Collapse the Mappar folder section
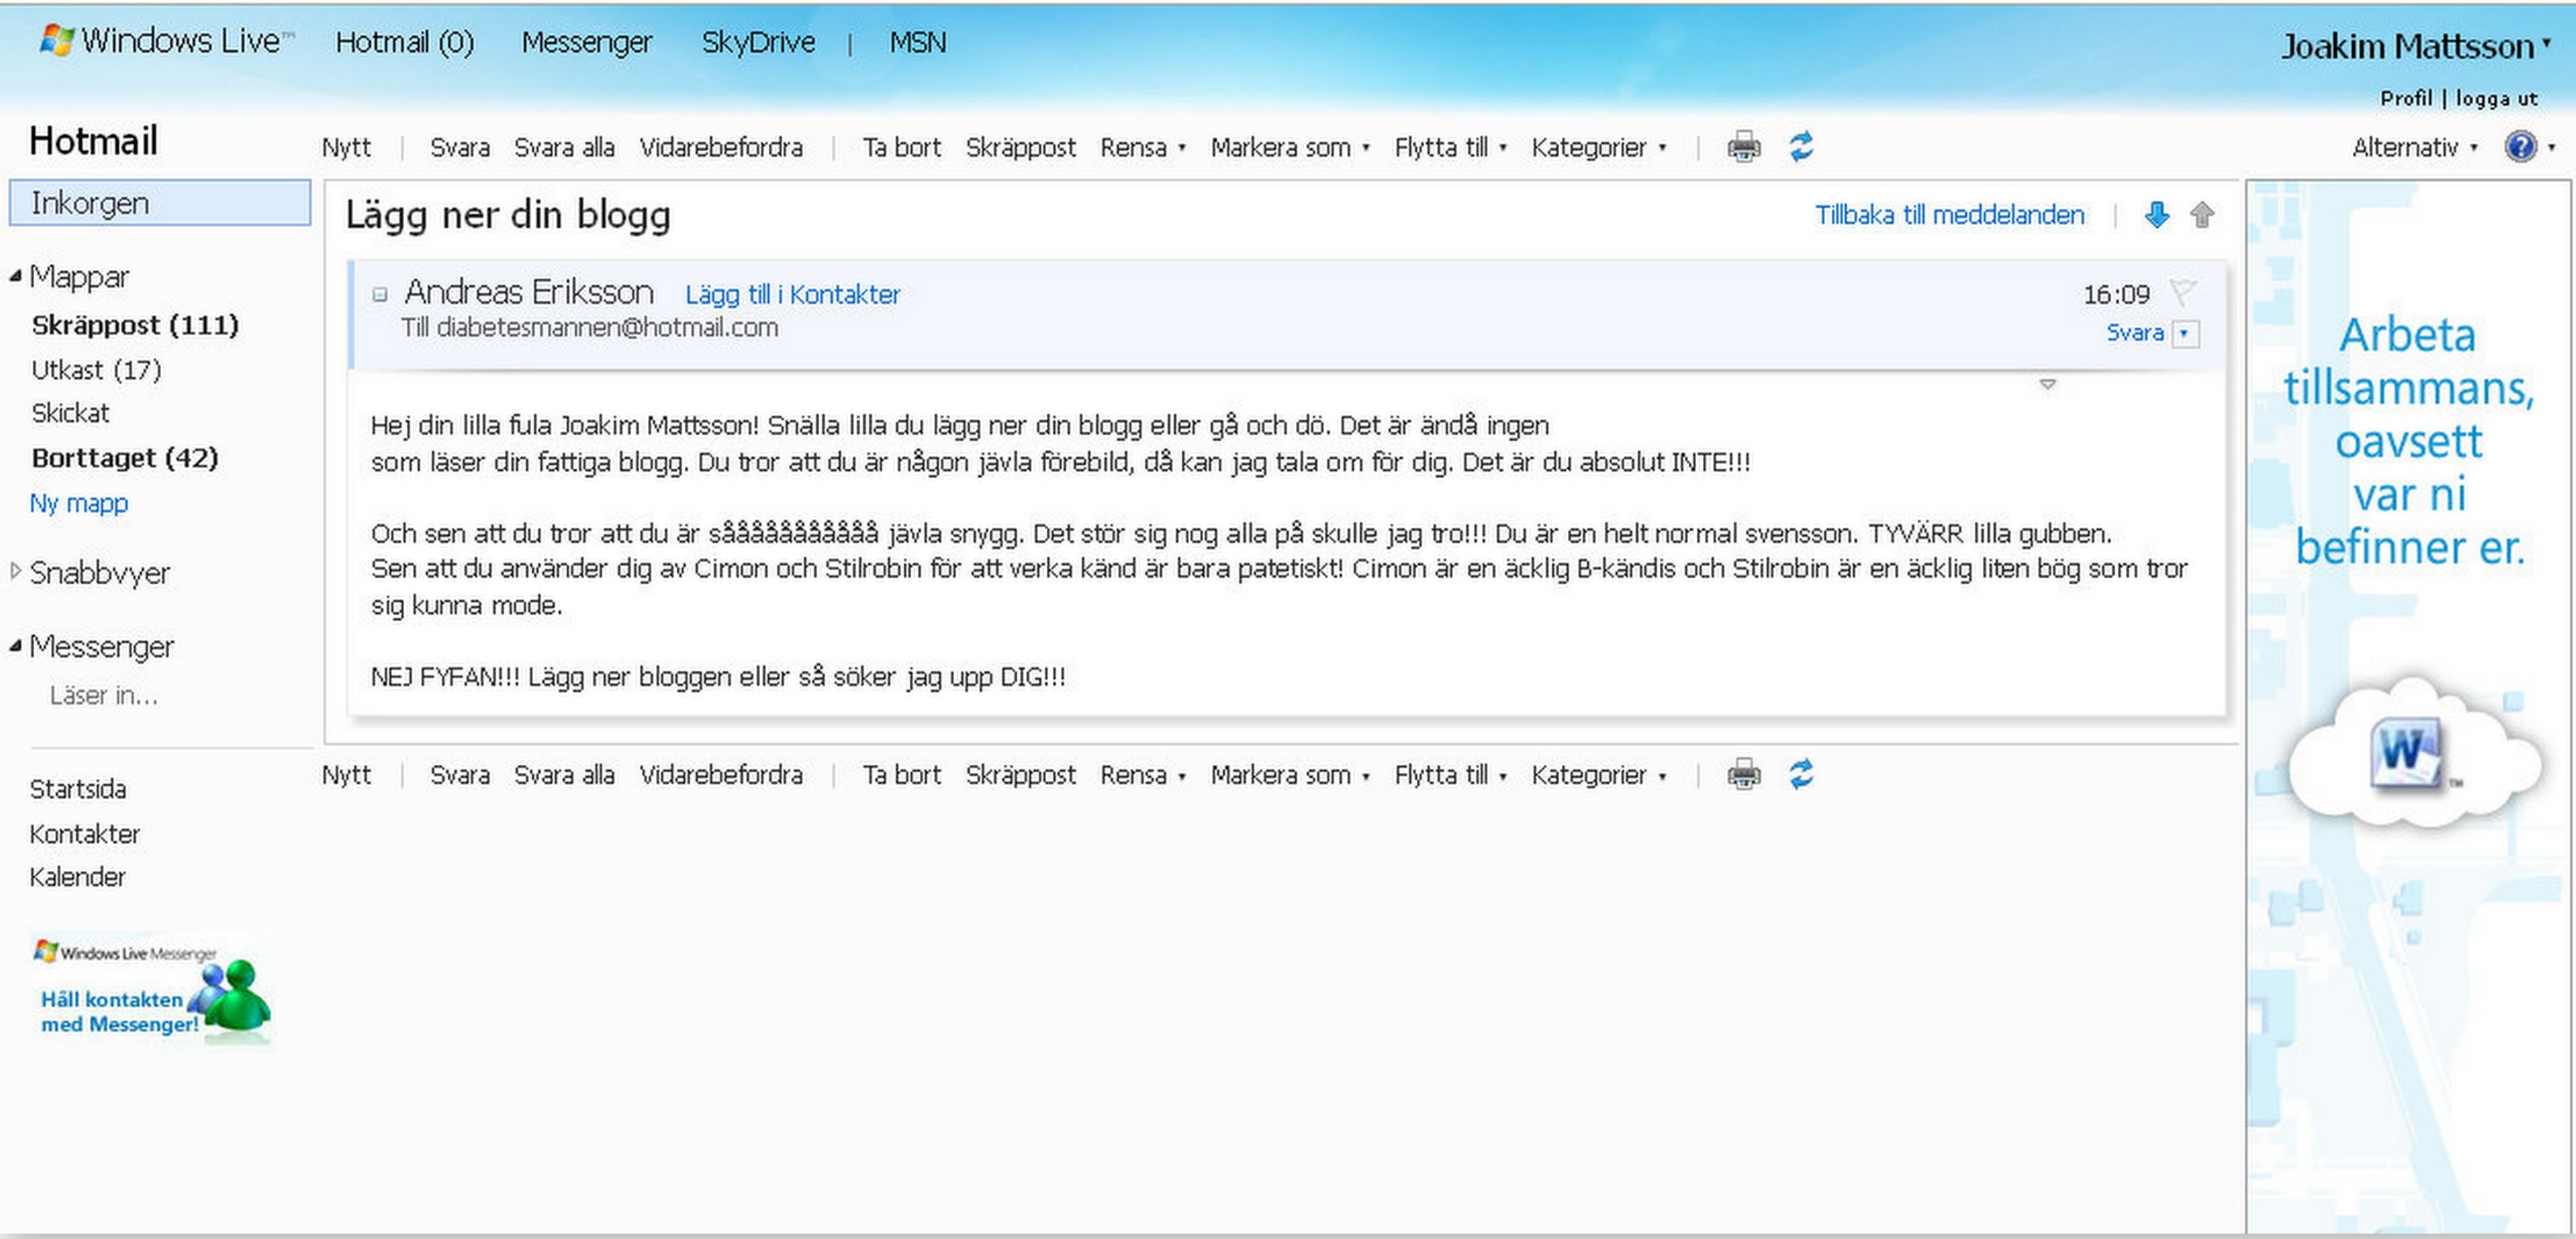The width and height of the screenshot is (2576, 1239). coord(15,276)
